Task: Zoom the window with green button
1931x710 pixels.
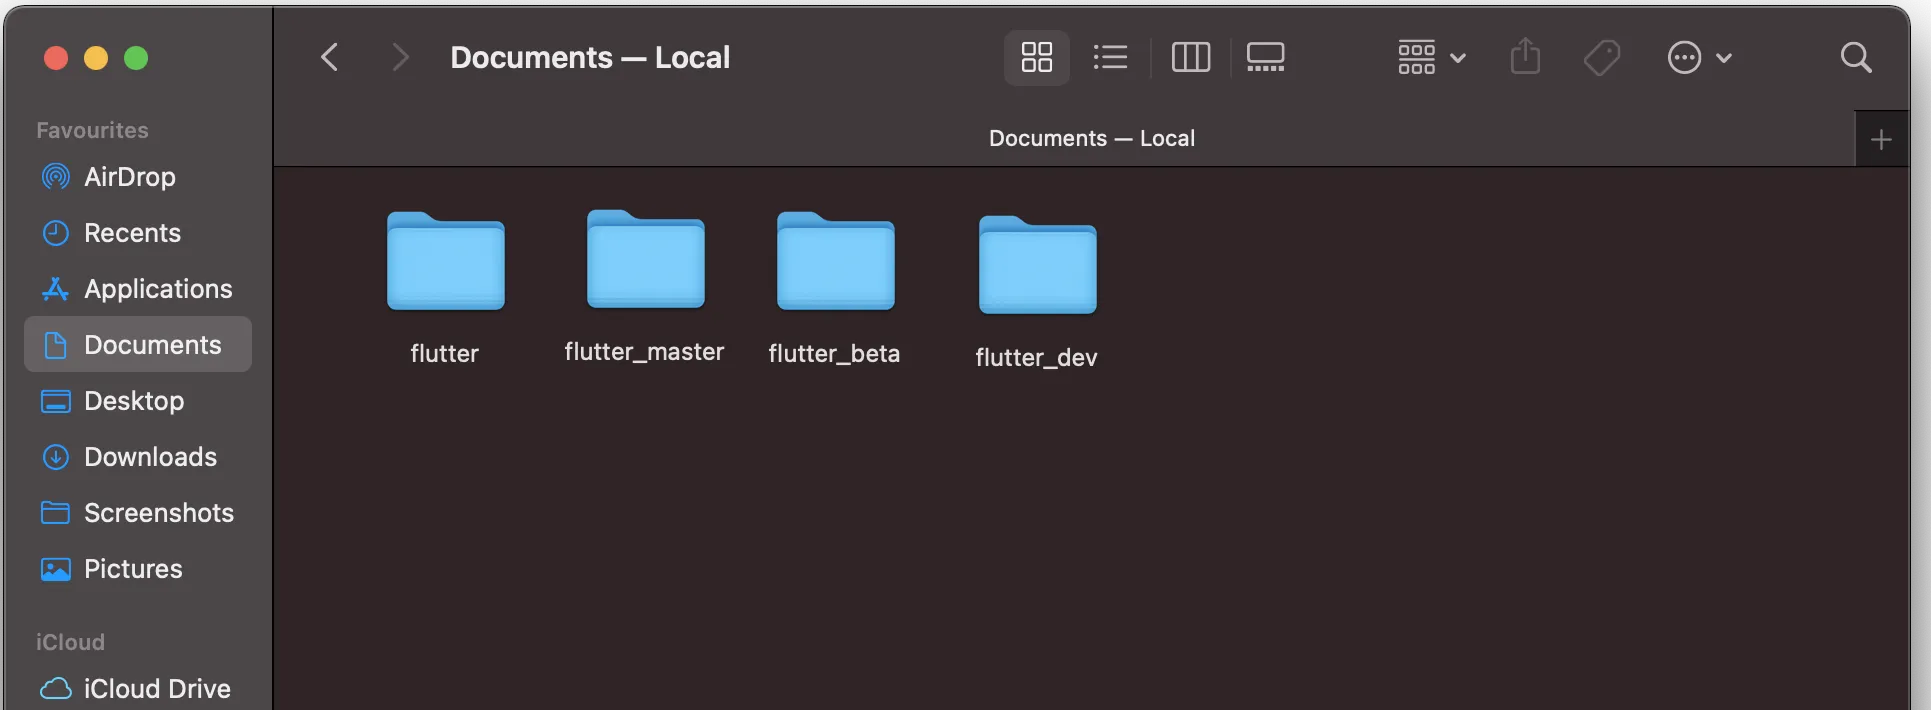Action: tap(136, 58)
